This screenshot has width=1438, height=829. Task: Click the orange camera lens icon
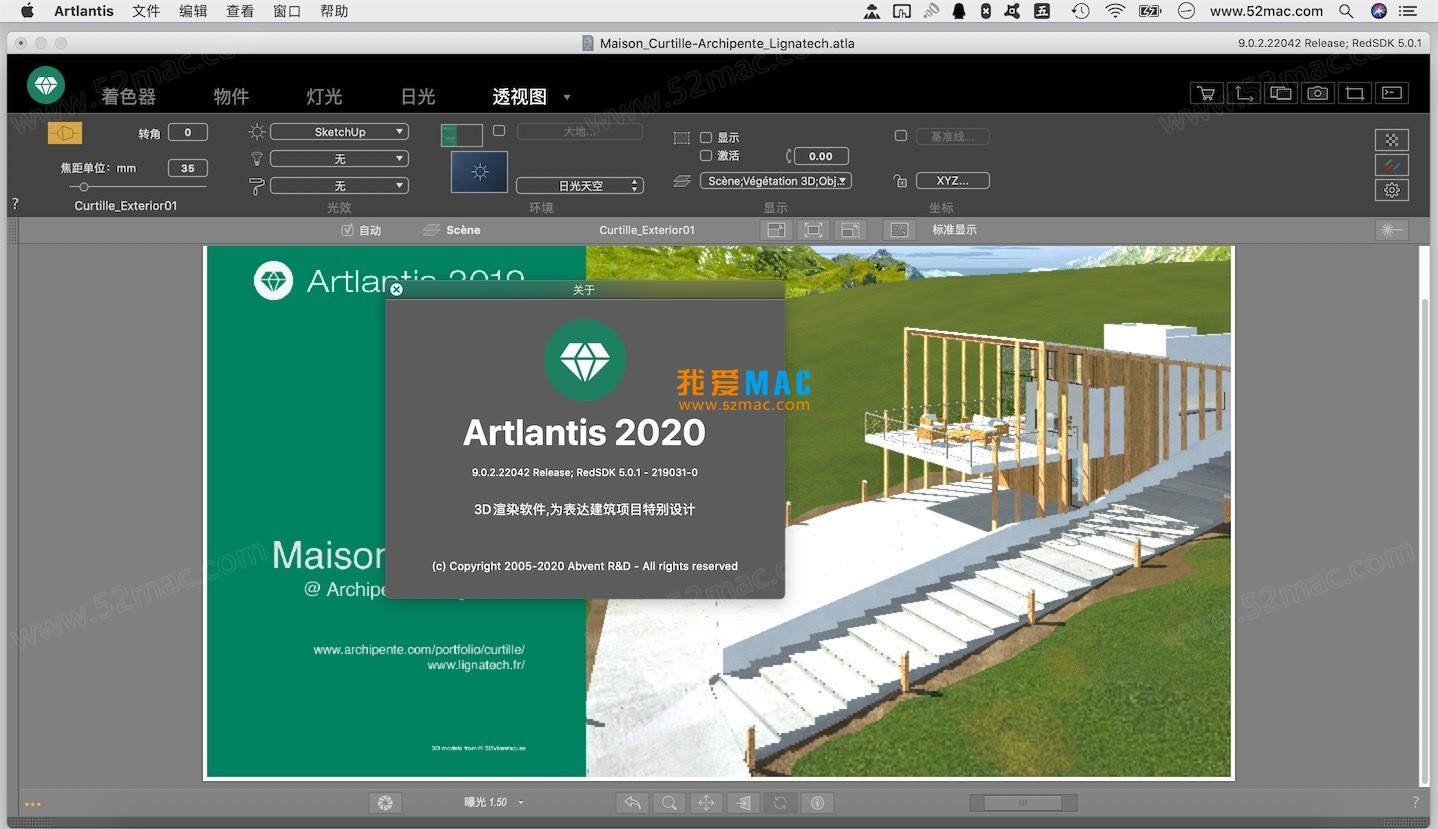65,133
